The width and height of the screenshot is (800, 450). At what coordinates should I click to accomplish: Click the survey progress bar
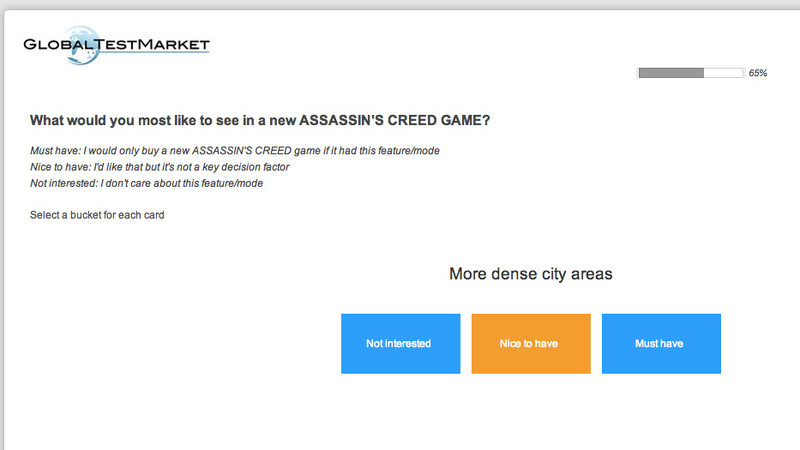691,73
